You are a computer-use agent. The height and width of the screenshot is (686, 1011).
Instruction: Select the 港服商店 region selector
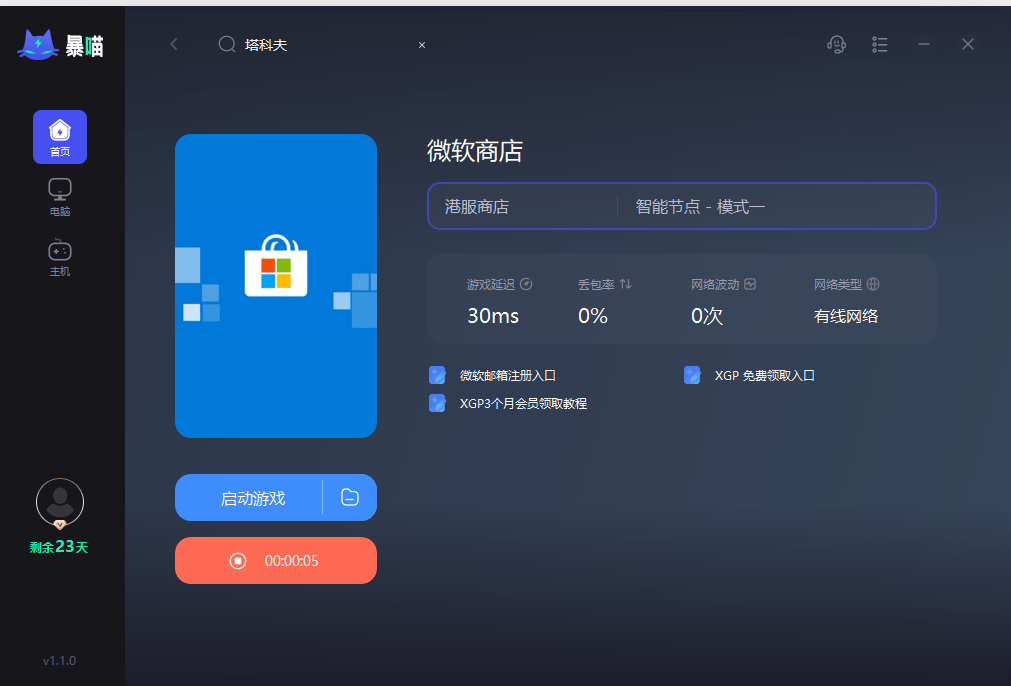click(x=477, y=207)
